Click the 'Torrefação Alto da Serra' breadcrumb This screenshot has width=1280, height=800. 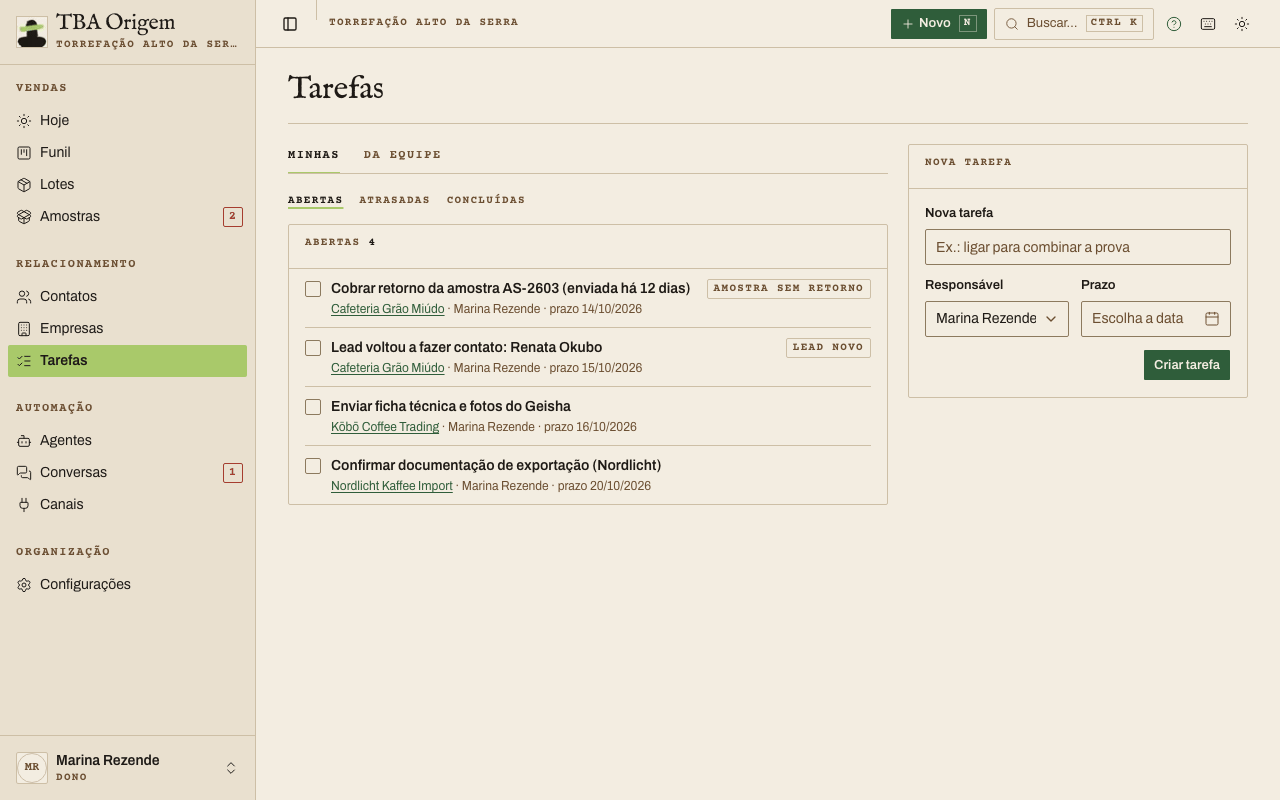[424, 22]
